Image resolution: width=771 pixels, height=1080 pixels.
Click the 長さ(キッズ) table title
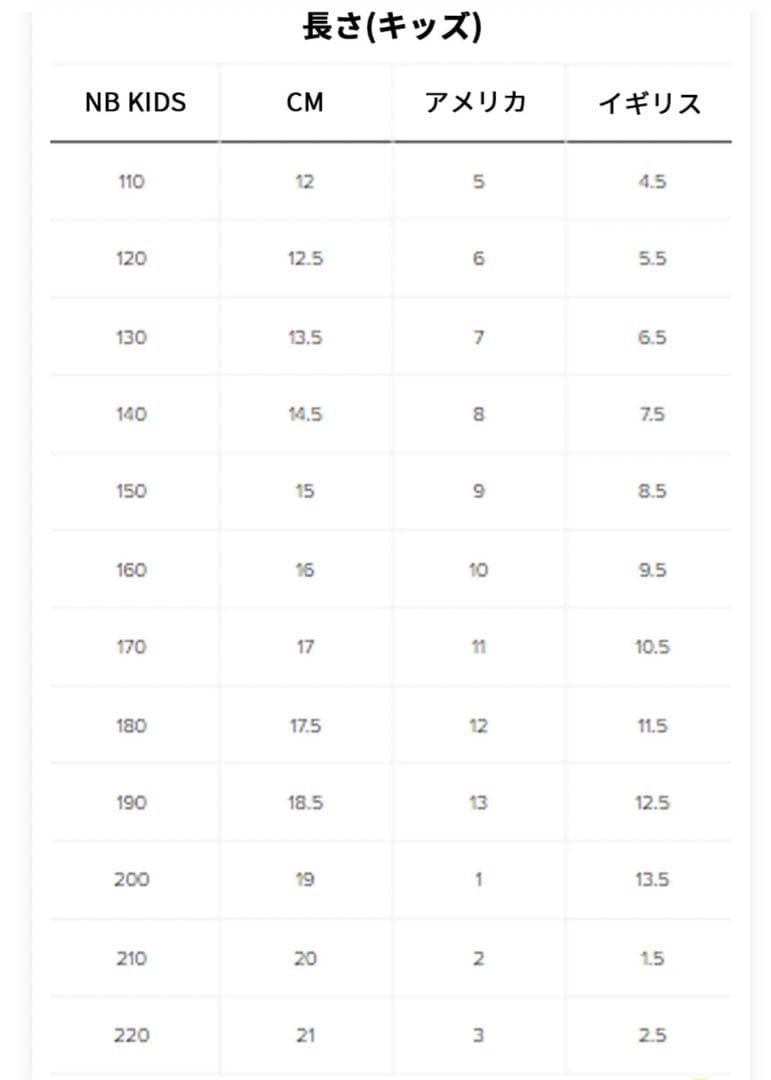(391, 27)
